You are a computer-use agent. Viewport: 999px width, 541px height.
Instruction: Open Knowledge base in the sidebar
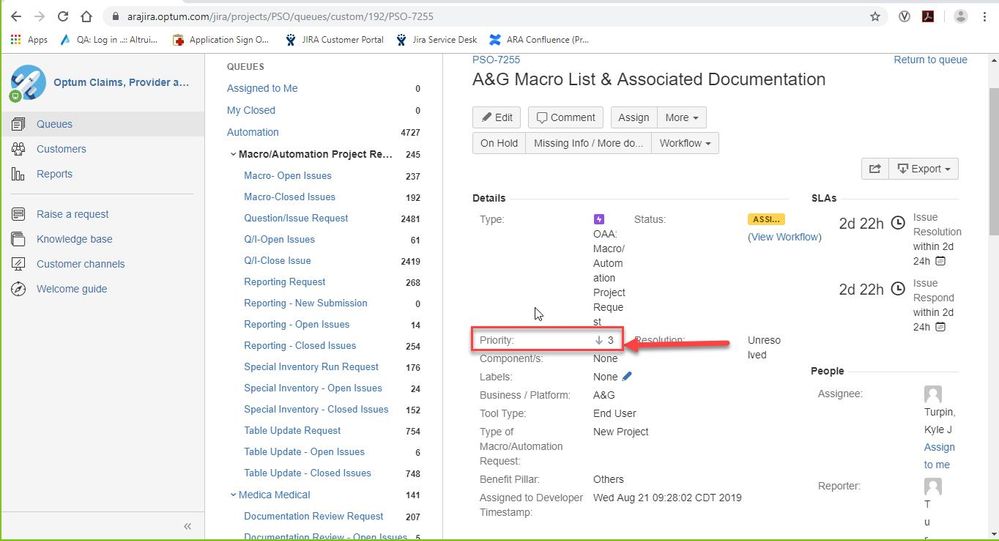(75, 239)
